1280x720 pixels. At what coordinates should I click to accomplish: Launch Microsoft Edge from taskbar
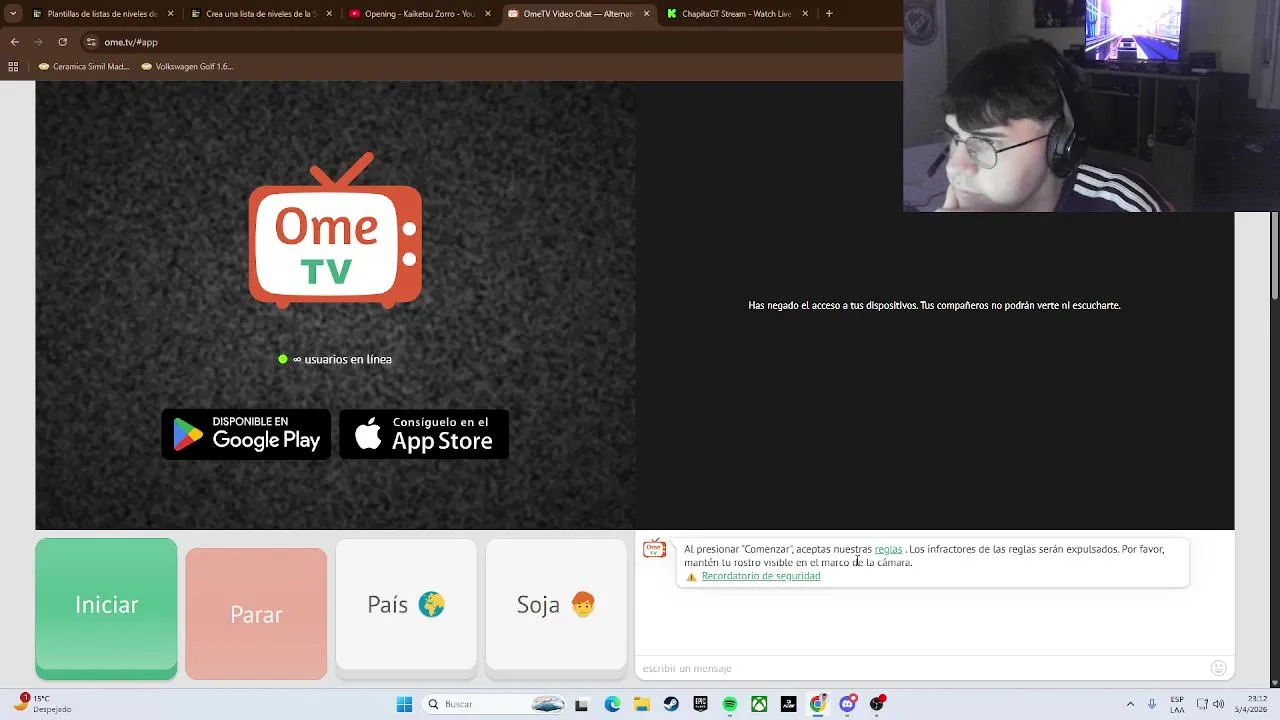[612, 704]
